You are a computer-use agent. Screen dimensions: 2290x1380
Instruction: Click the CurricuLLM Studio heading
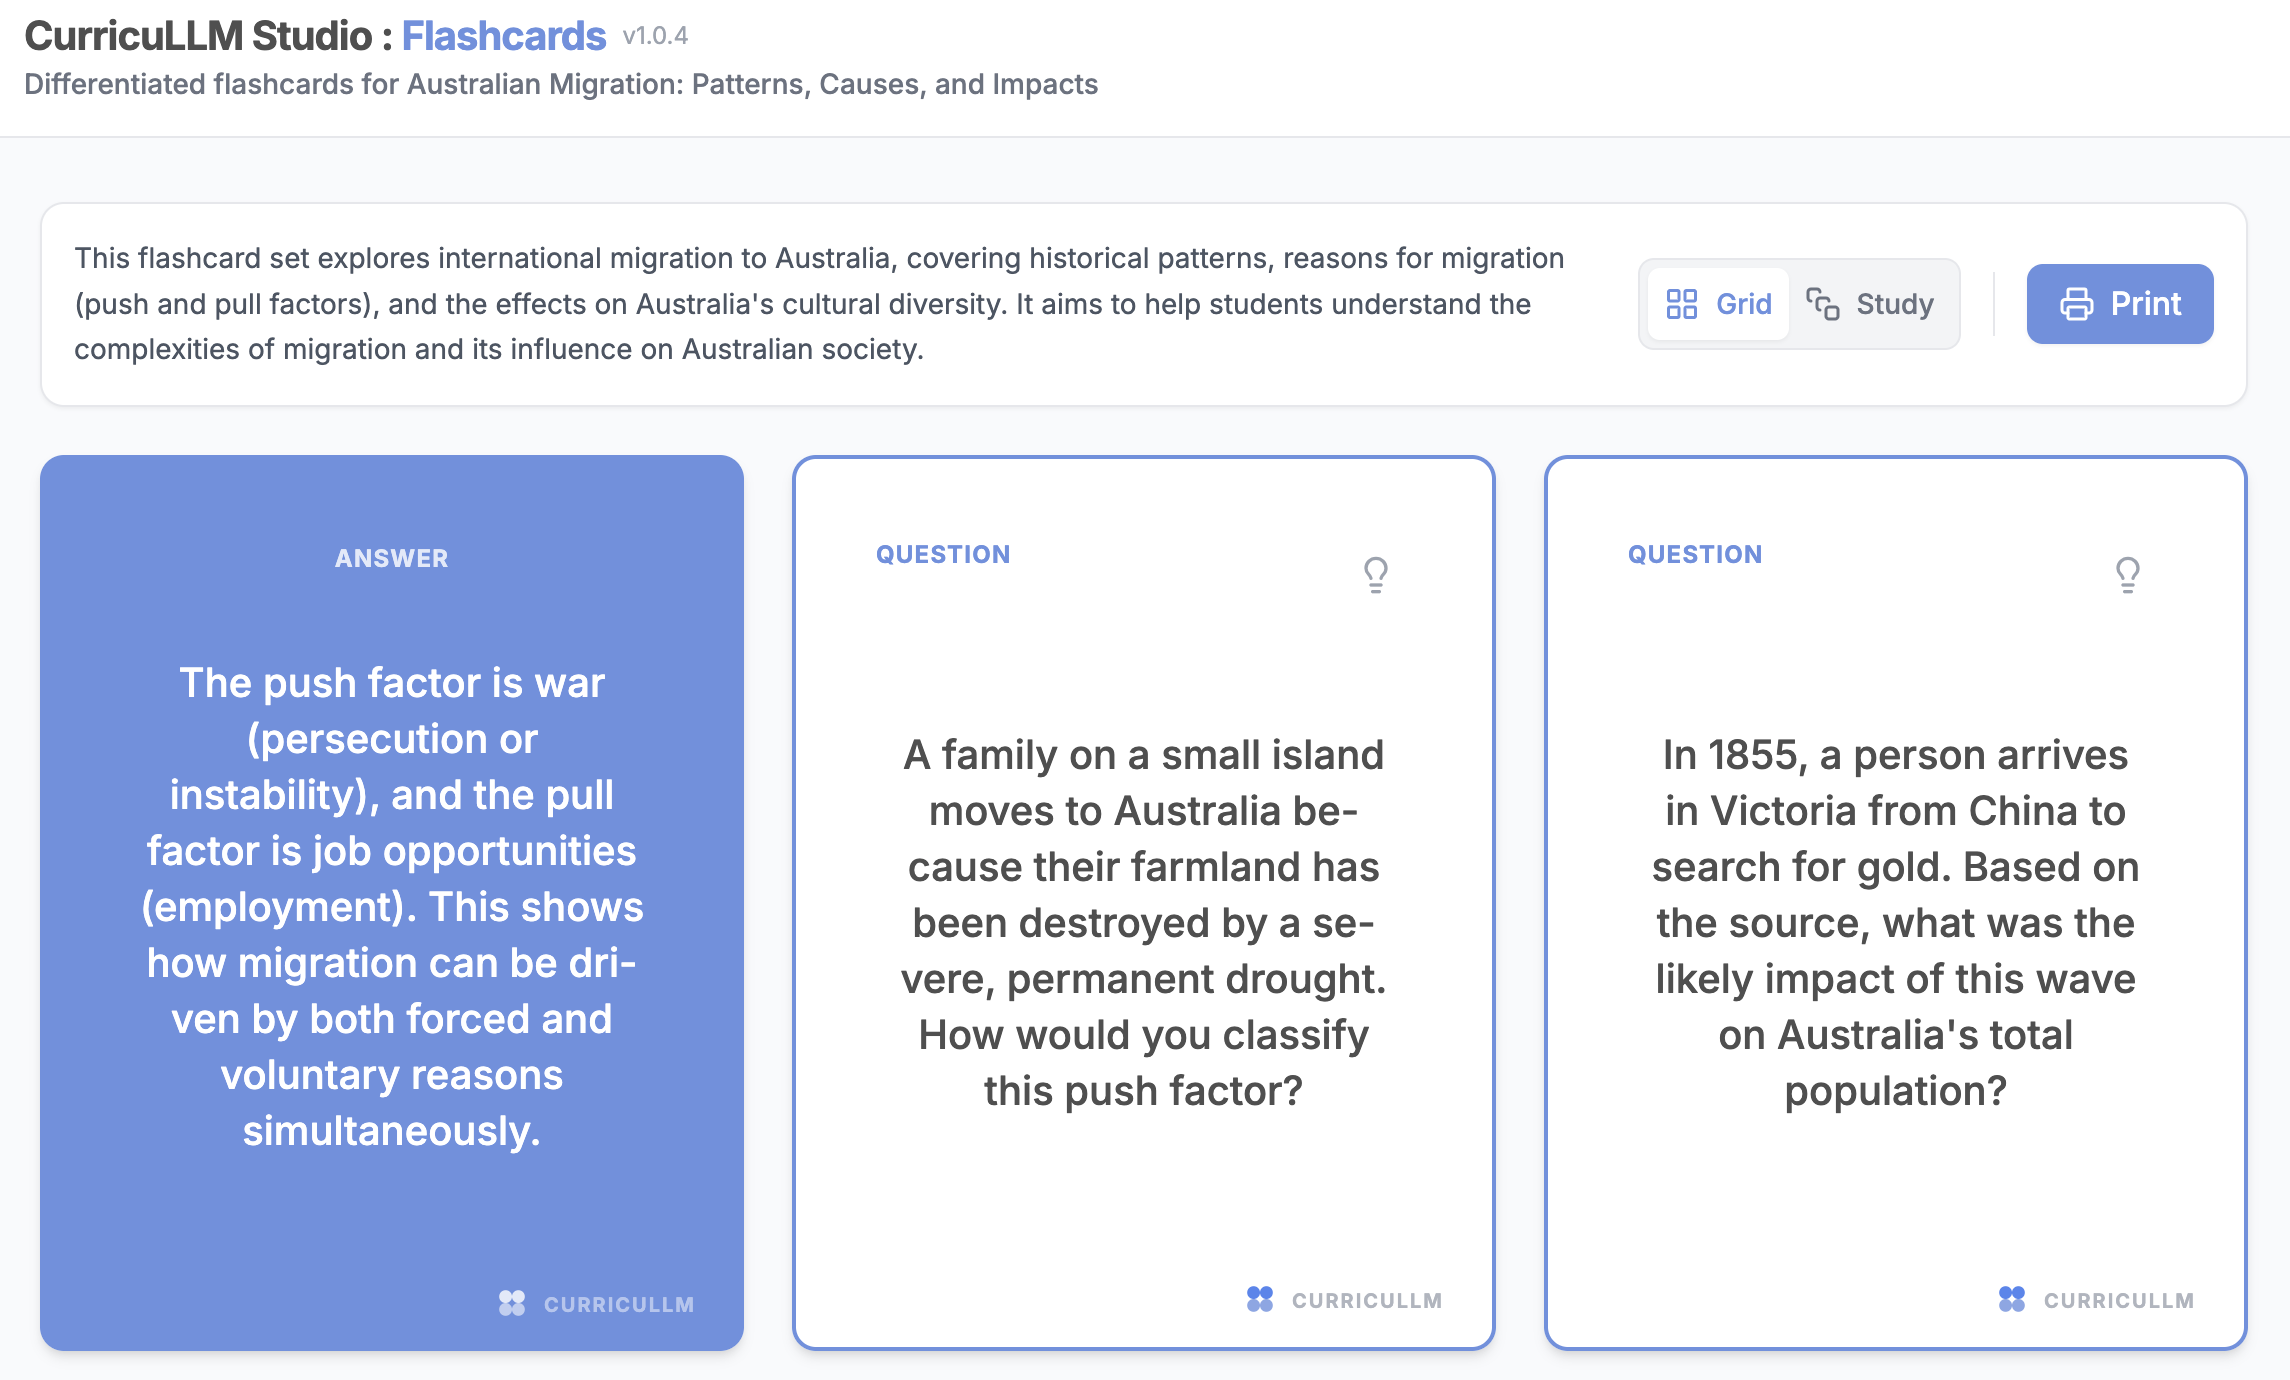(198, 36)
